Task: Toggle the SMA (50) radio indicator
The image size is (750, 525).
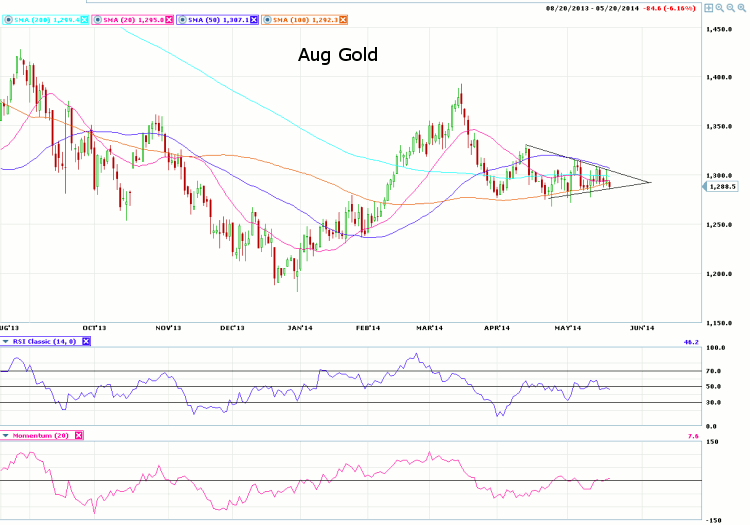Action: [x=182, y=20]
